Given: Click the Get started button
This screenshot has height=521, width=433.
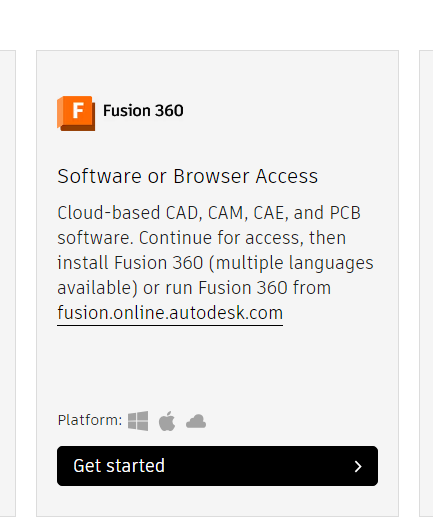Looking at the screenshot, I should 217,466.
